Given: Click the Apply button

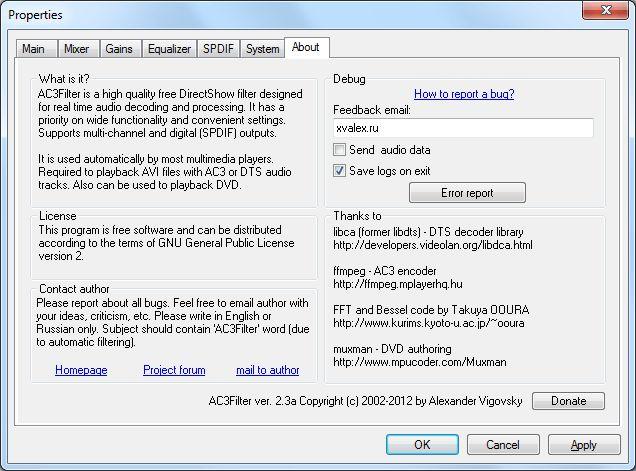Looking at the screenshot, I should (584, 445).
